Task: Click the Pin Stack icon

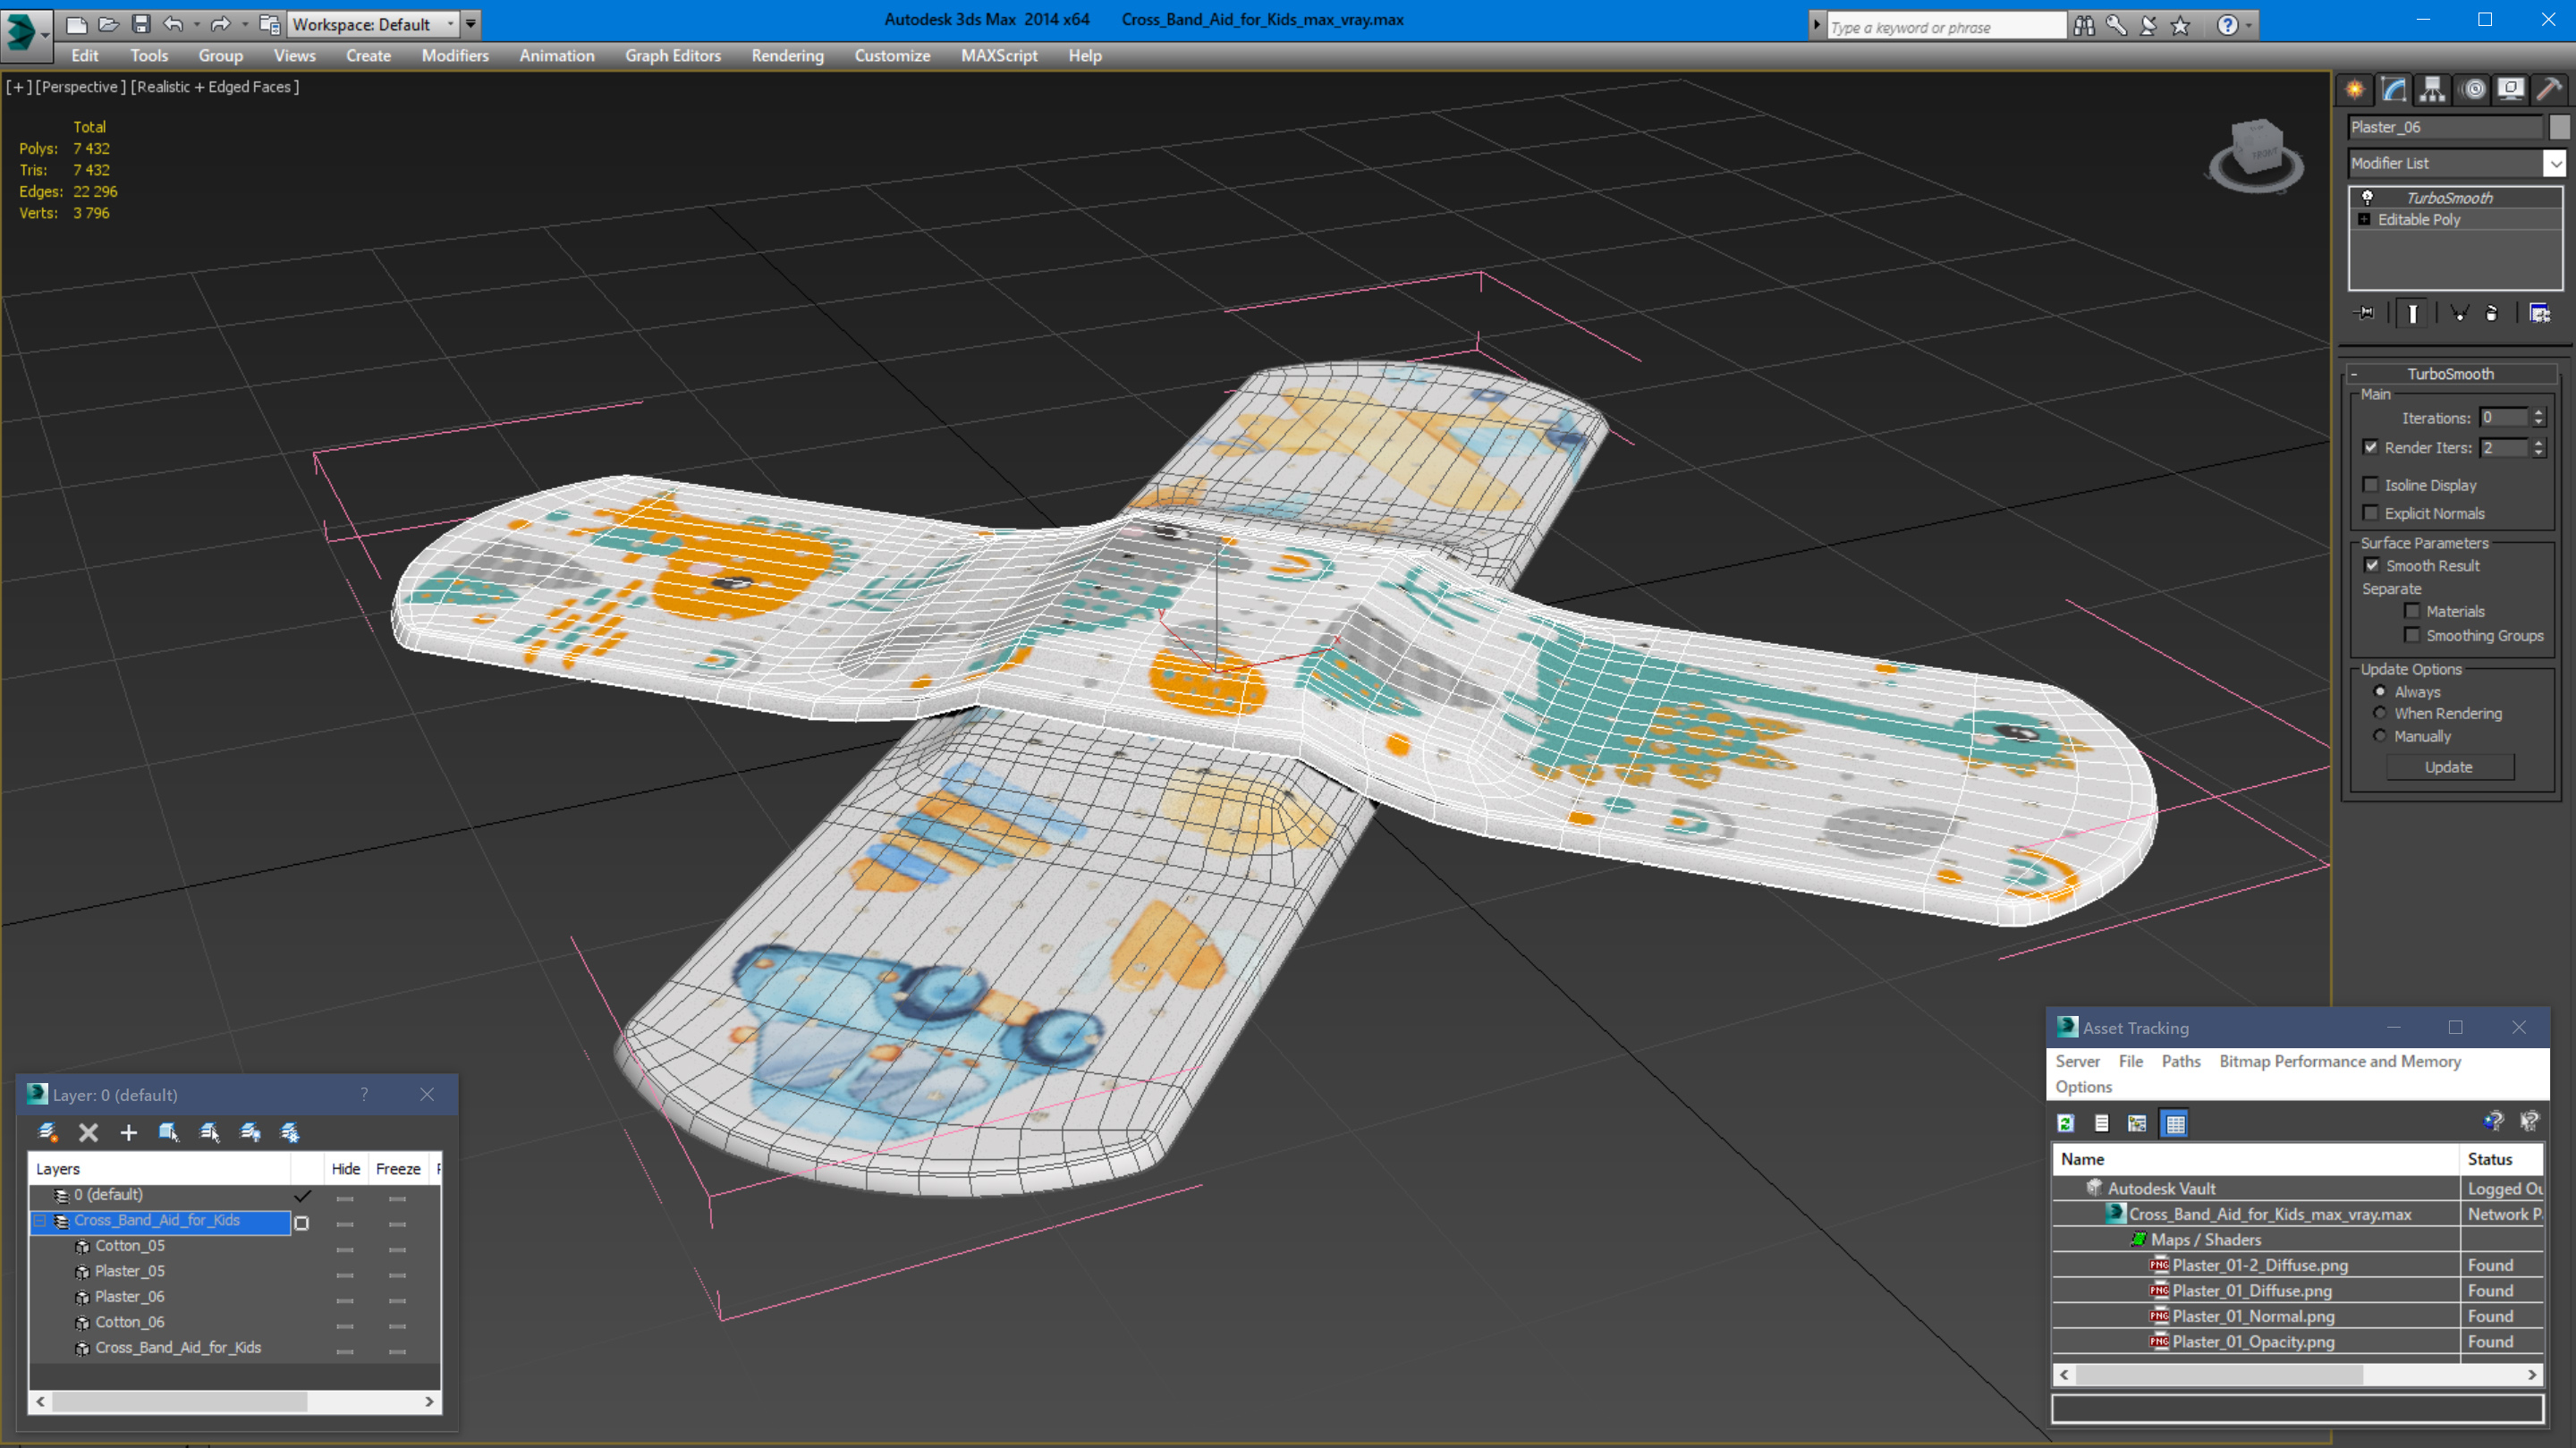Action: pyautogui.click(x=2366, y=313)
